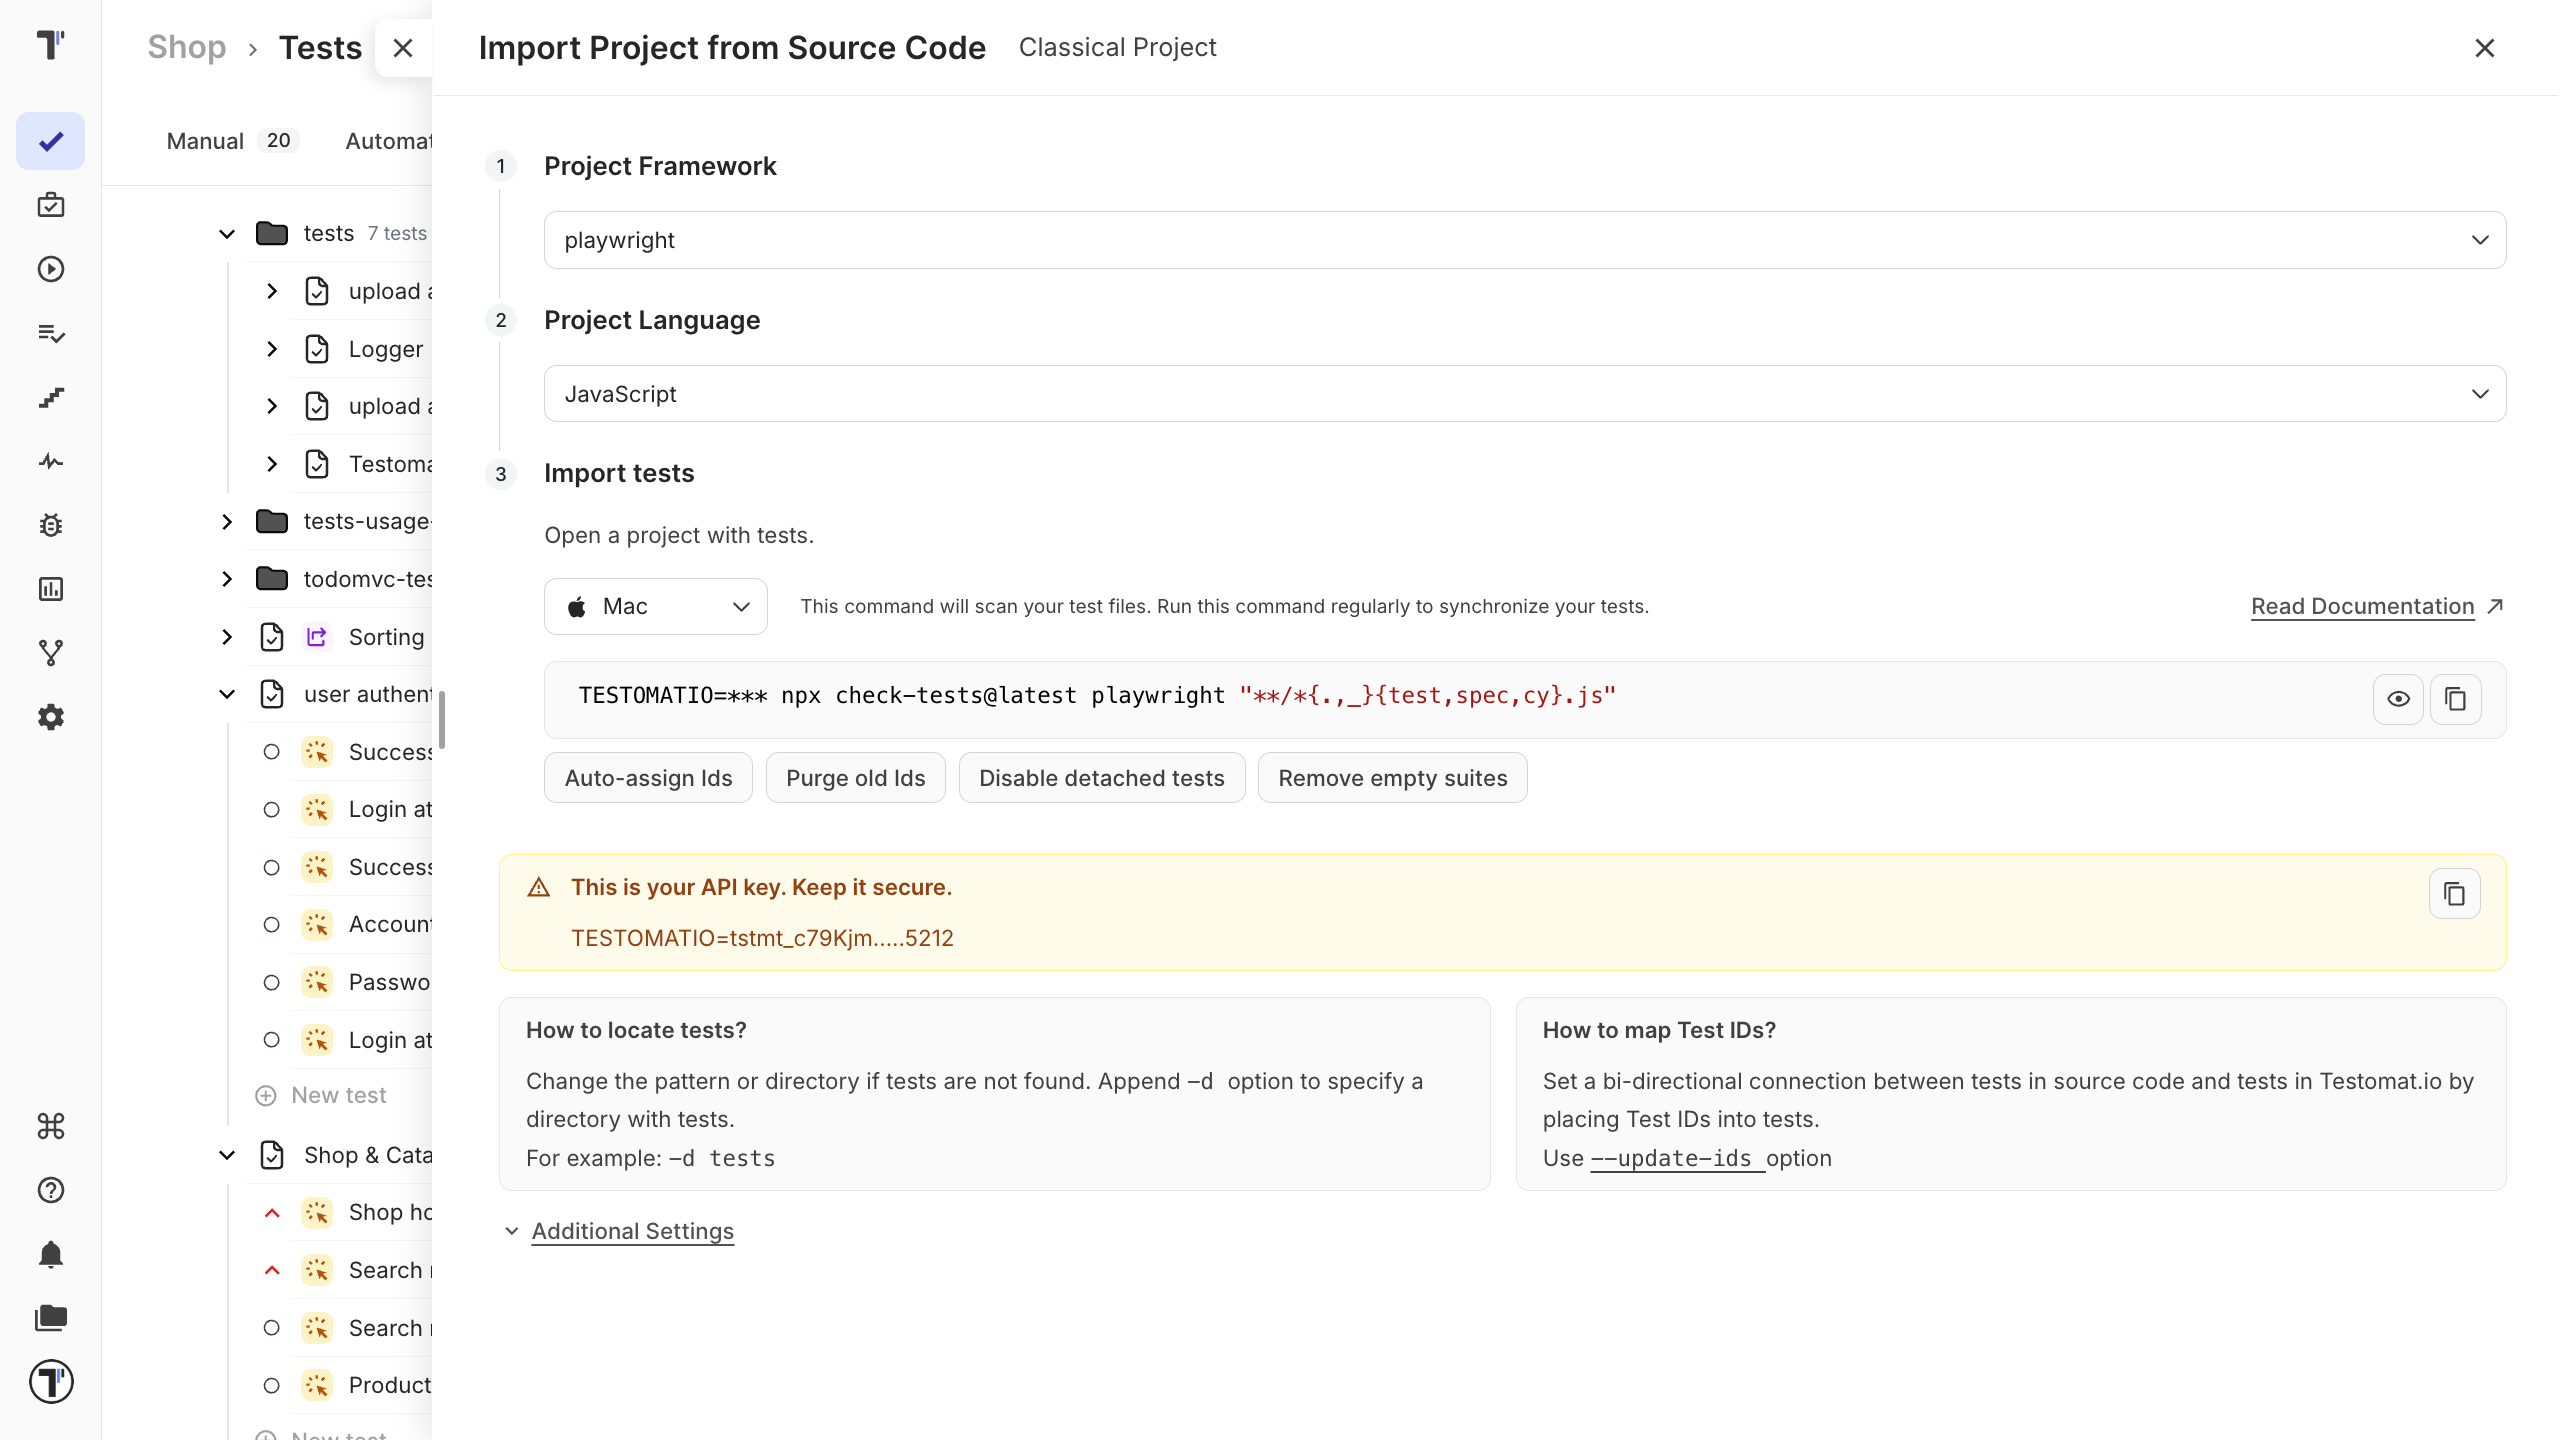Toggle Disable detached tests option
2560x1440 pixels.
pos(1102,778)
